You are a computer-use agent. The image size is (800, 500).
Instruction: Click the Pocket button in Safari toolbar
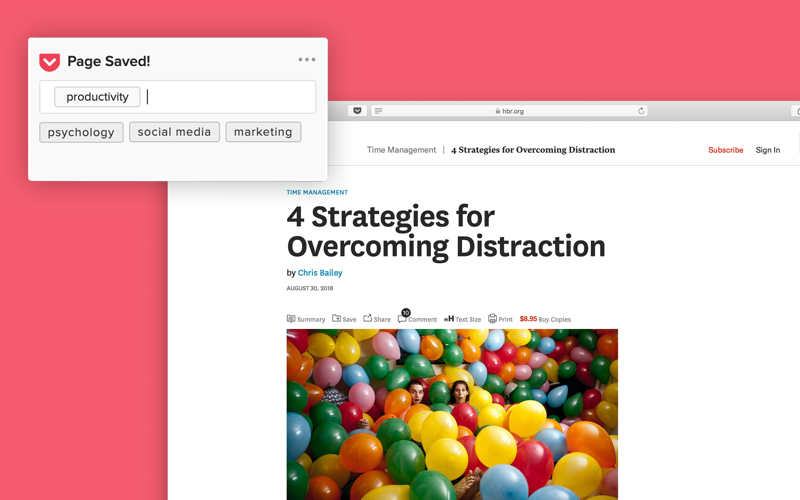pyautogui.click(x=357, y=111)
